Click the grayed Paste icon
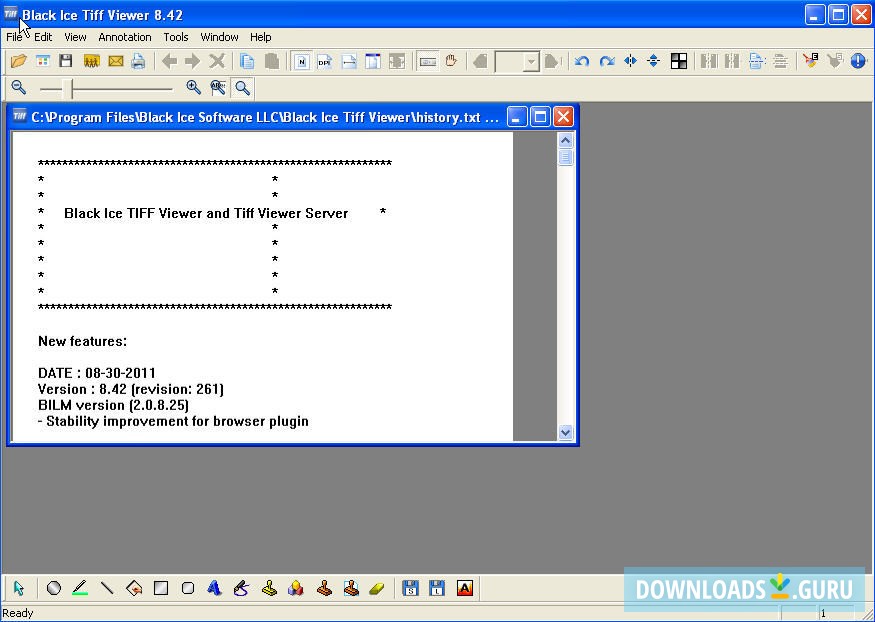Viewport: 875px width, 622px height. (271, 61)
